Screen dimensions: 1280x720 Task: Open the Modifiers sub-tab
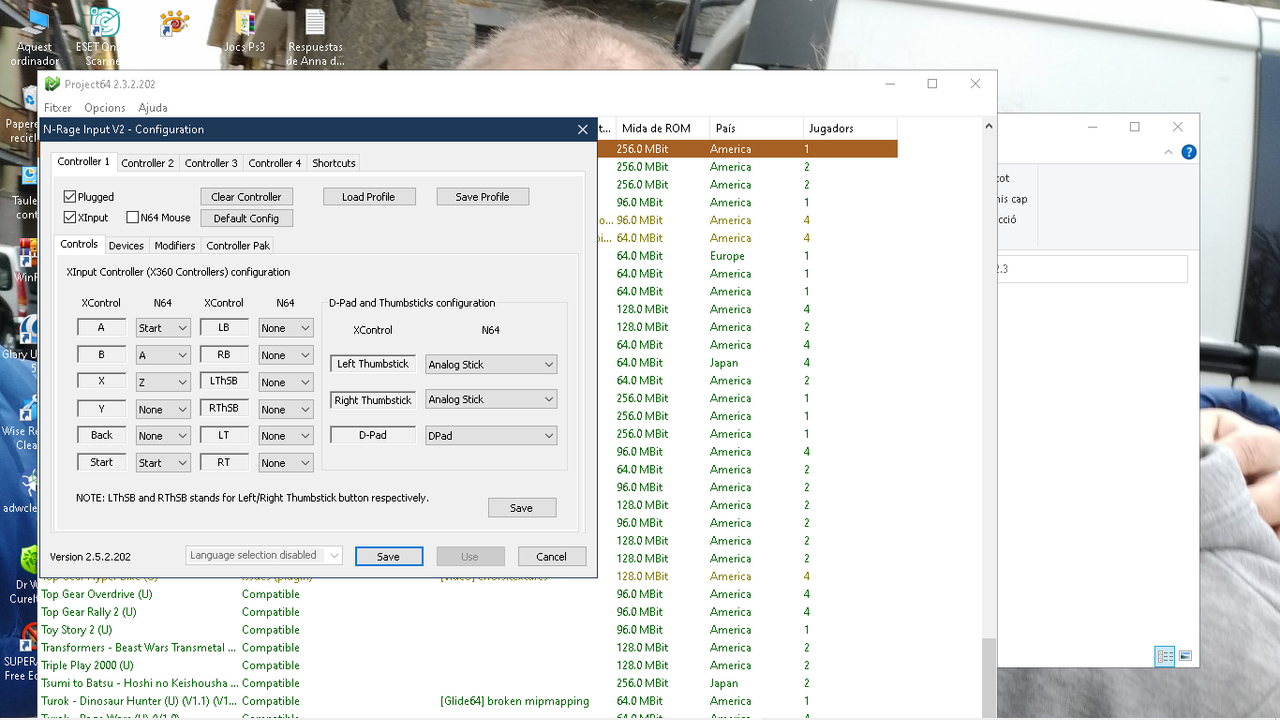click(175, 245)
